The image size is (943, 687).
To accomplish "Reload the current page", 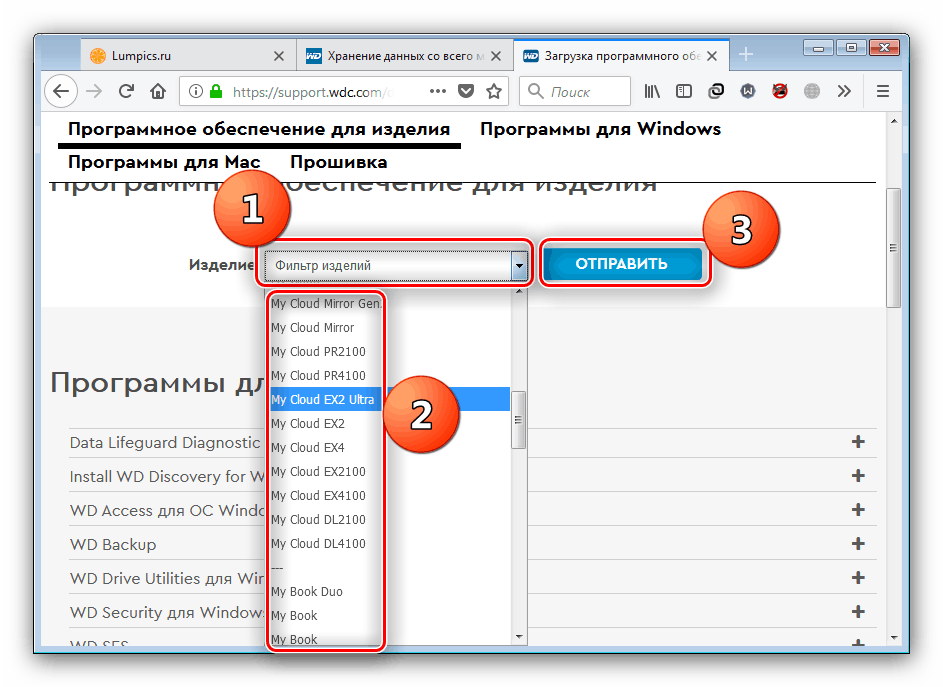I will (x=126, y=91).
